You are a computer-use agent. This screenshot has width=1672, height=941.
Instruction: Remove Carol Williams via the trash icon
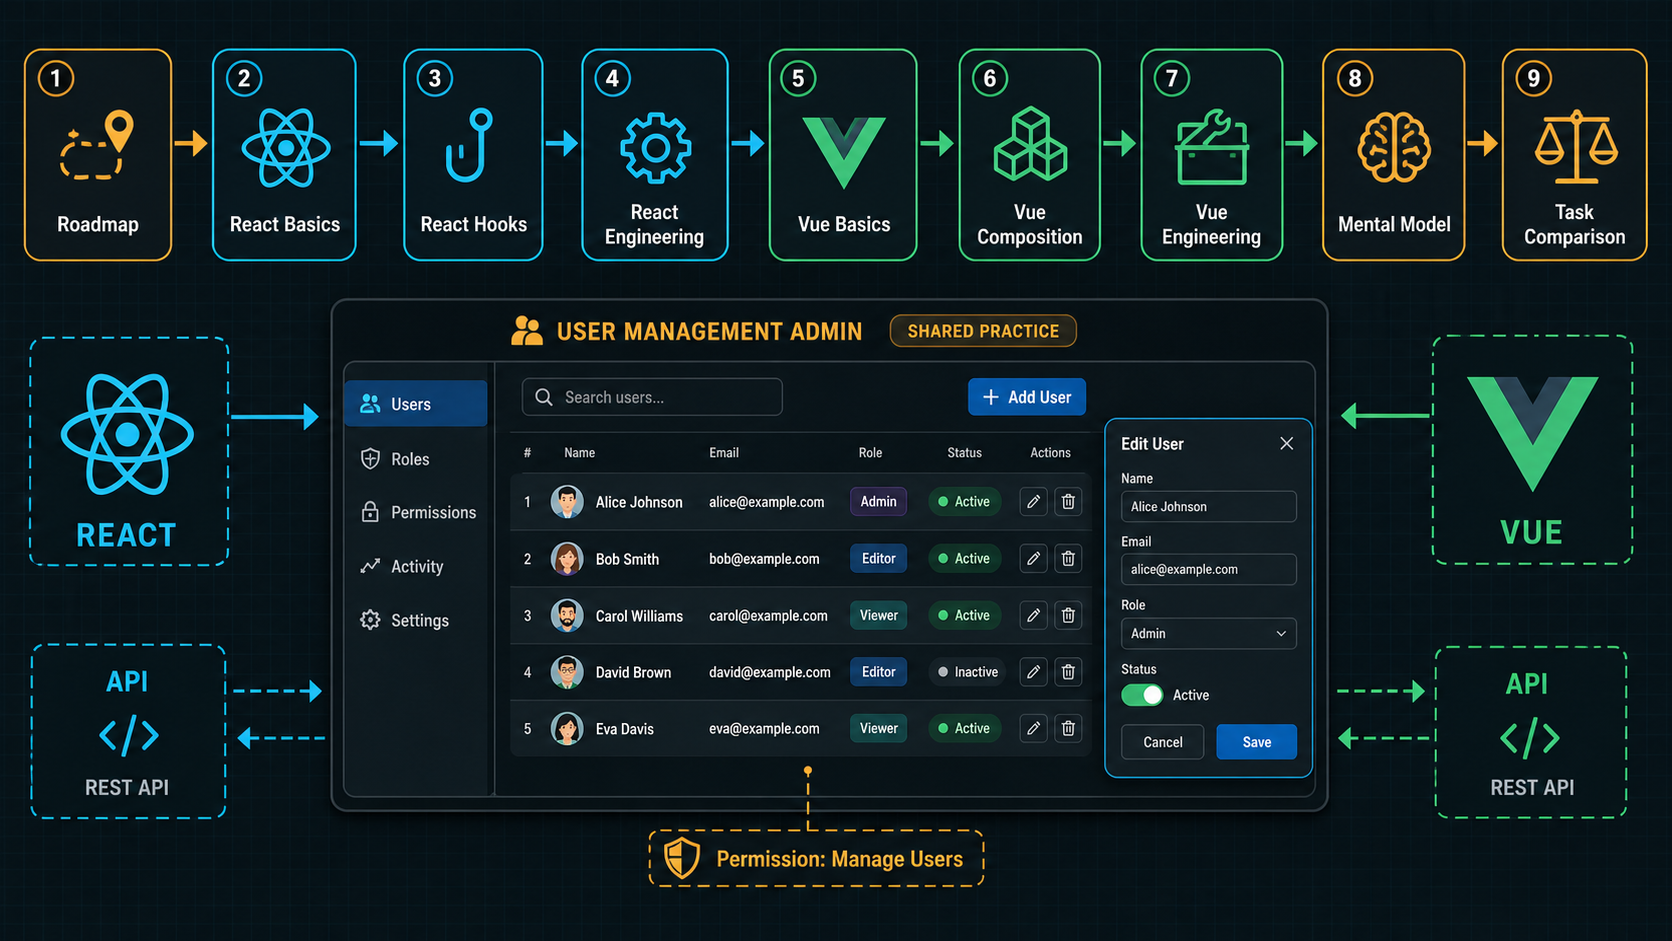click(1068, 616)
